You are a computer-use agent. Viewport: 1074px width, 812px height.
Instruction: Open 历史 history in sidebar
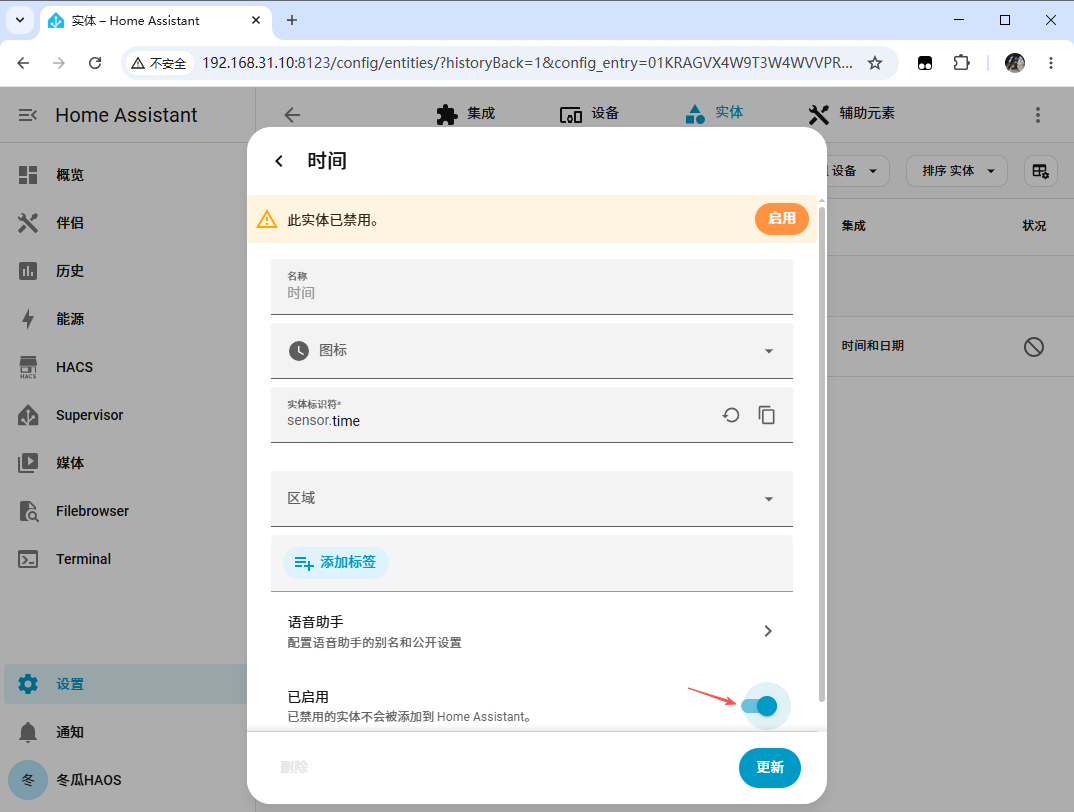point(125,271)
